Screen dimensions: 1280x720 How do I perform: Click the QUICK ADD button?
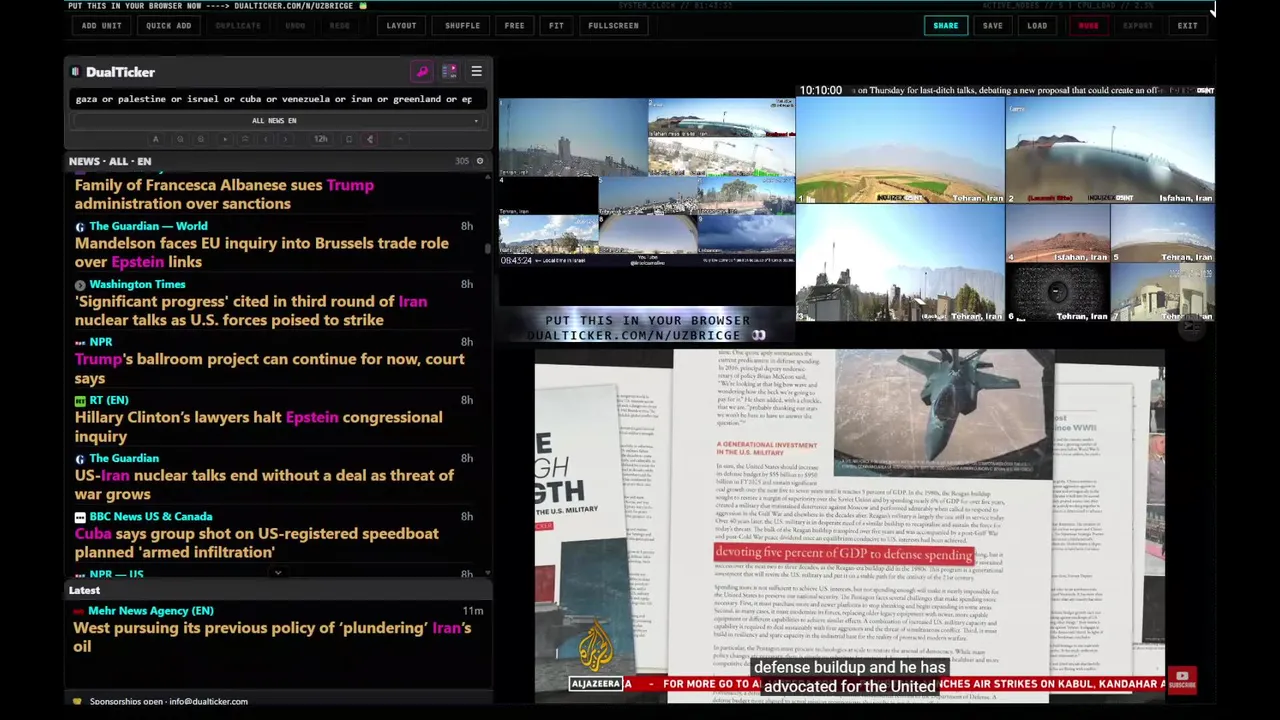169,26
